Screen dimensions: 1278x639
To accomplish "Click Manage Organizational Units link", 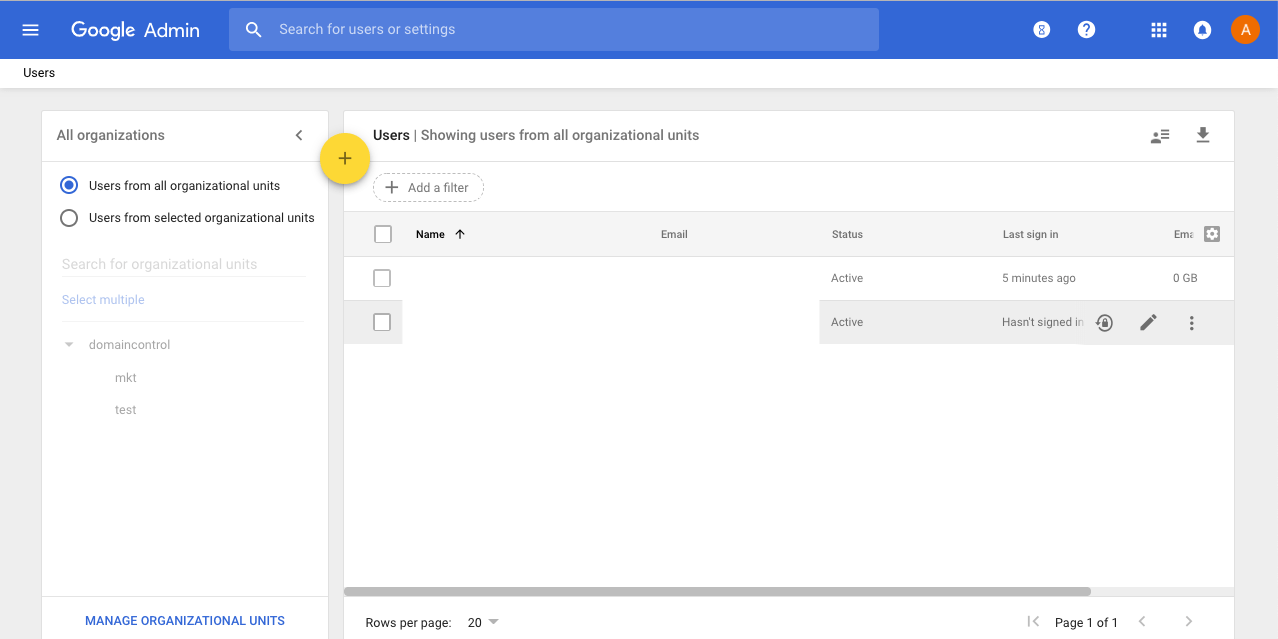I will pos(185,620).
